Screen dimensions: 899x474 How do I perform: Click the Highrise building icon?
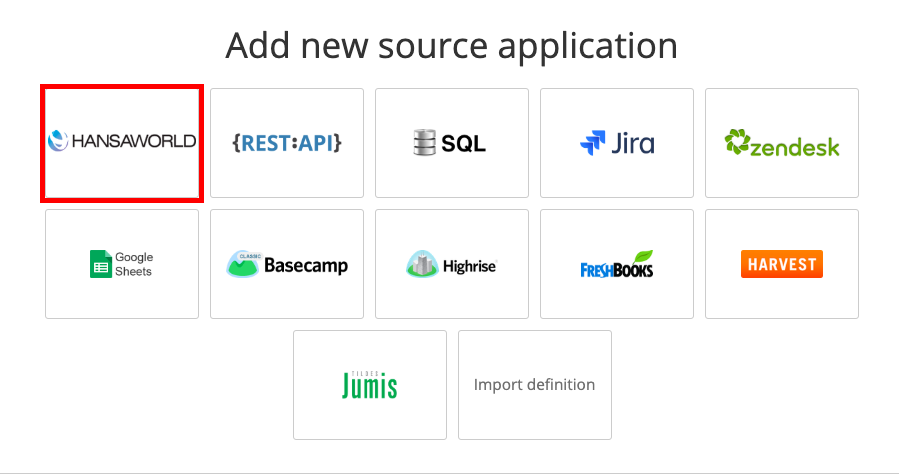(422, 264)
